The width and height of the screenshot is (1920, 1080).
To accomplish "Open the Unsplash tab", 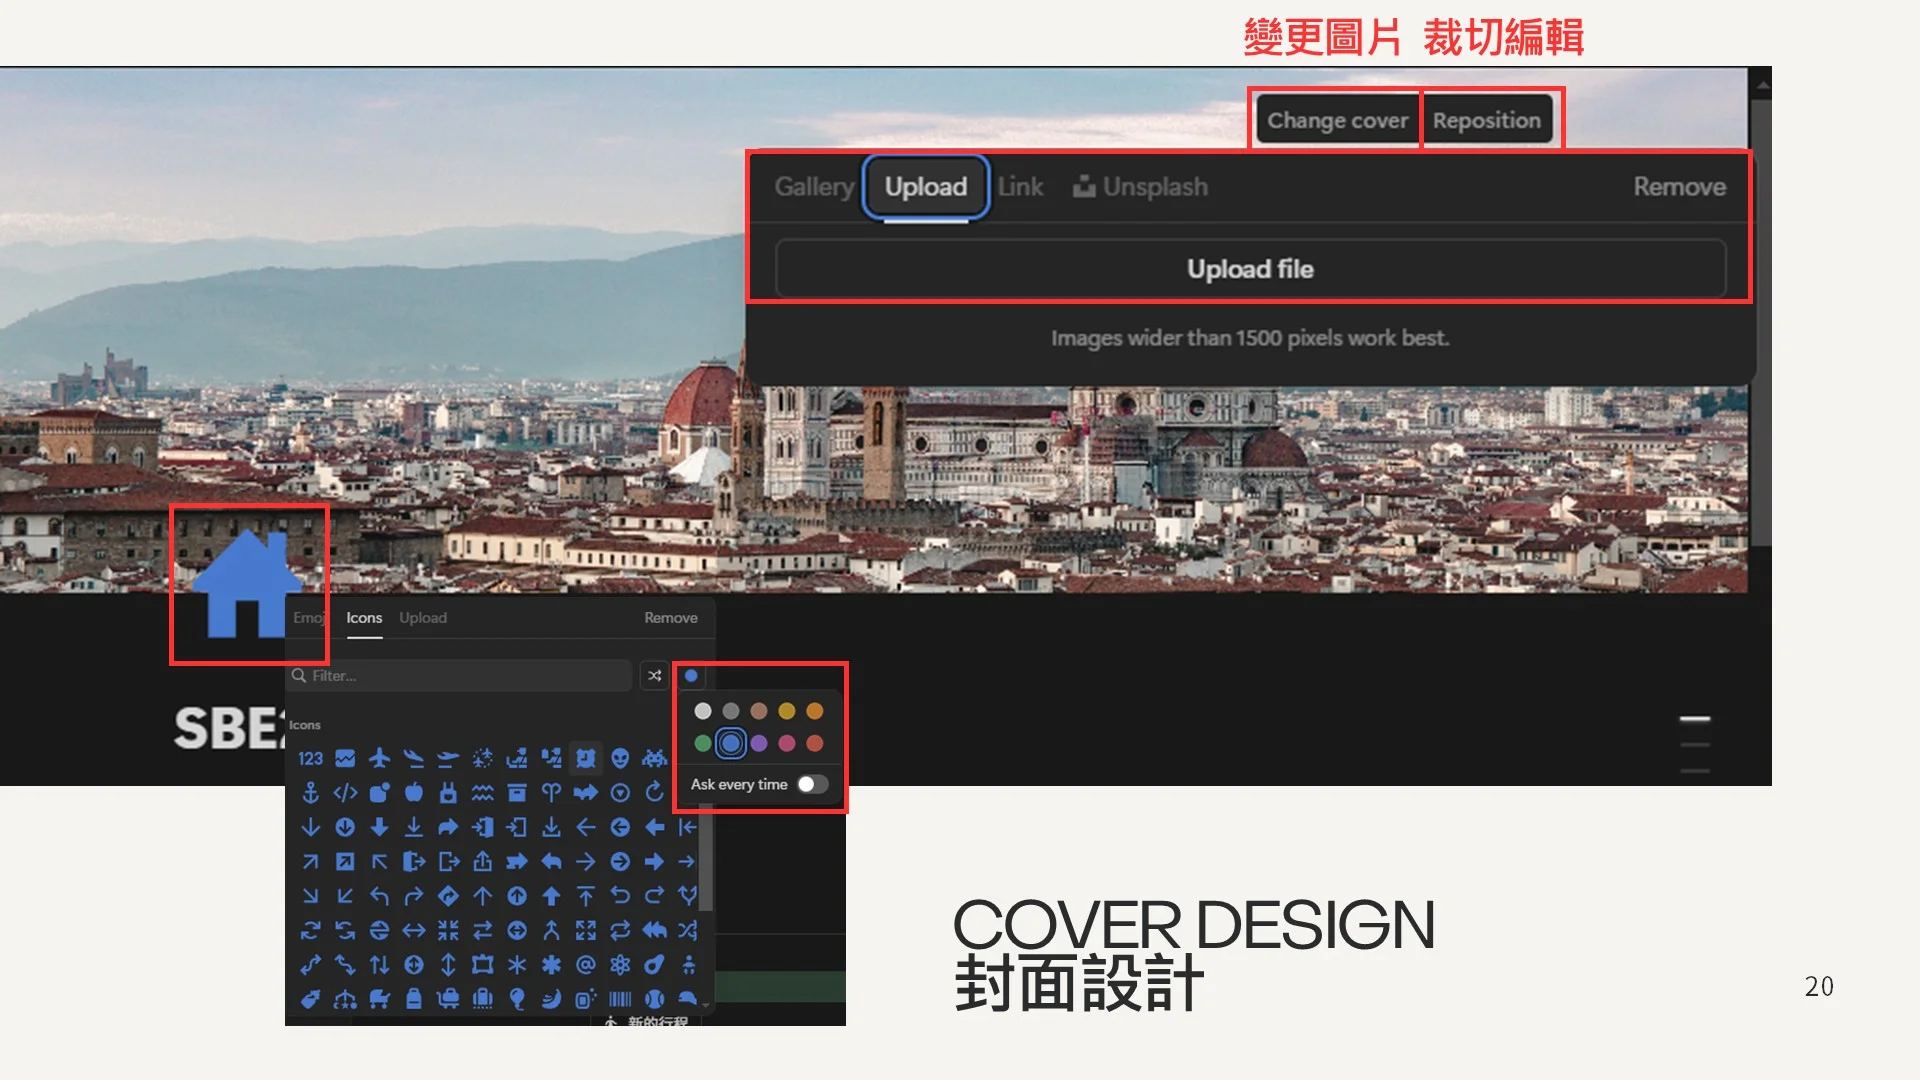I will click(1141, 187).
